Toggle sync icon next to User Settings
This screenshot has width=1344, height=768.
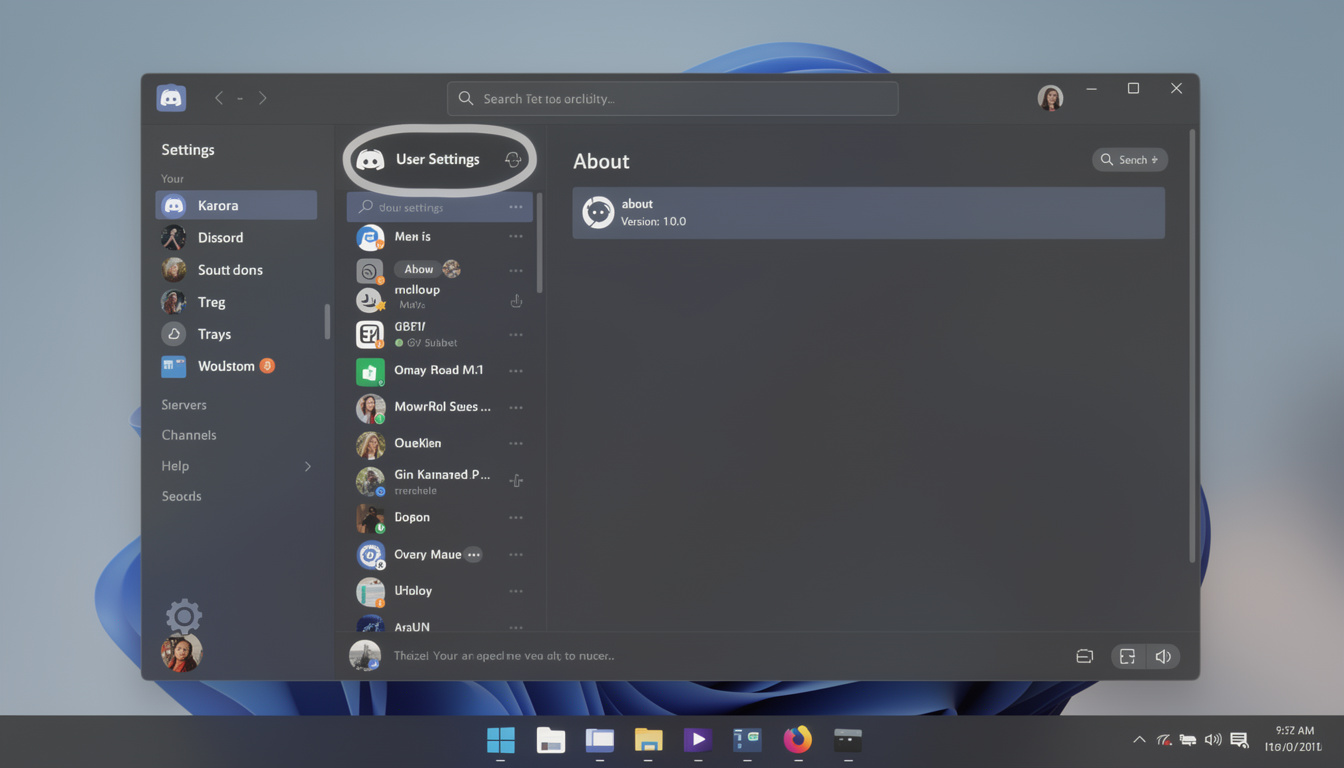coord(513,159)
